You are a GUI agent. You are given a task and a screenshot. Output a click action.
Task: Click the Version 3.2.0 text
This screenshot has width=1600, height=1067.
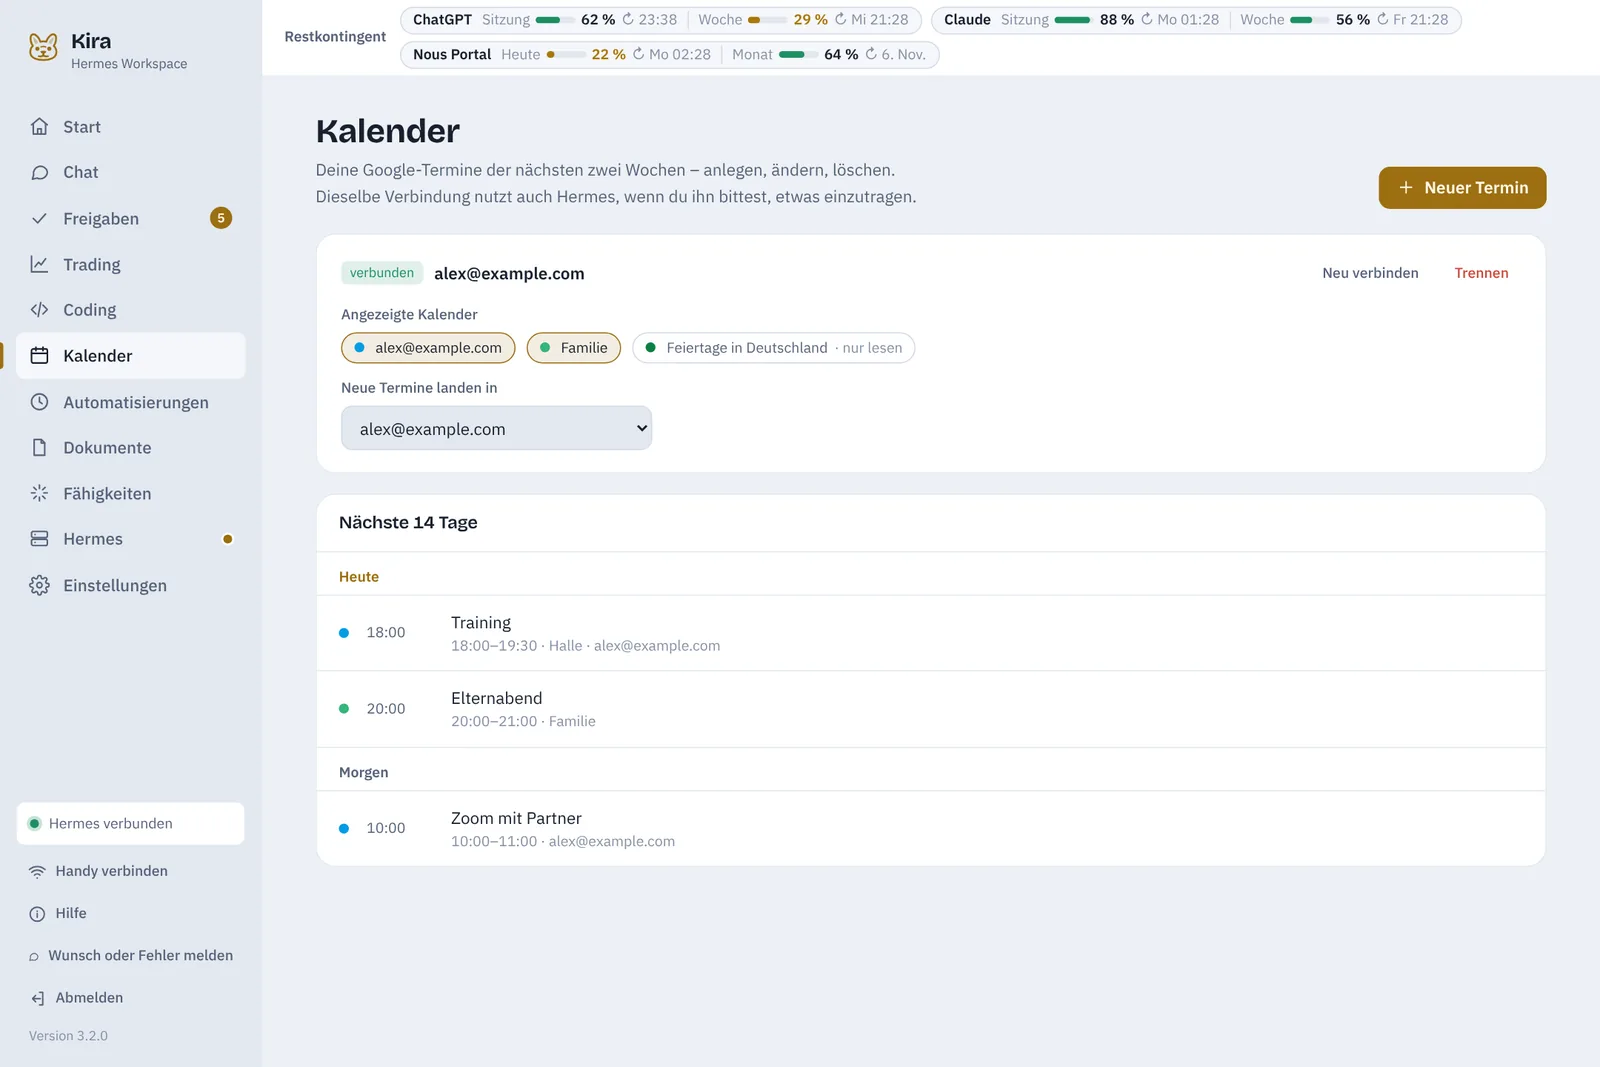pyautogui.click(x=68, y=1036)
